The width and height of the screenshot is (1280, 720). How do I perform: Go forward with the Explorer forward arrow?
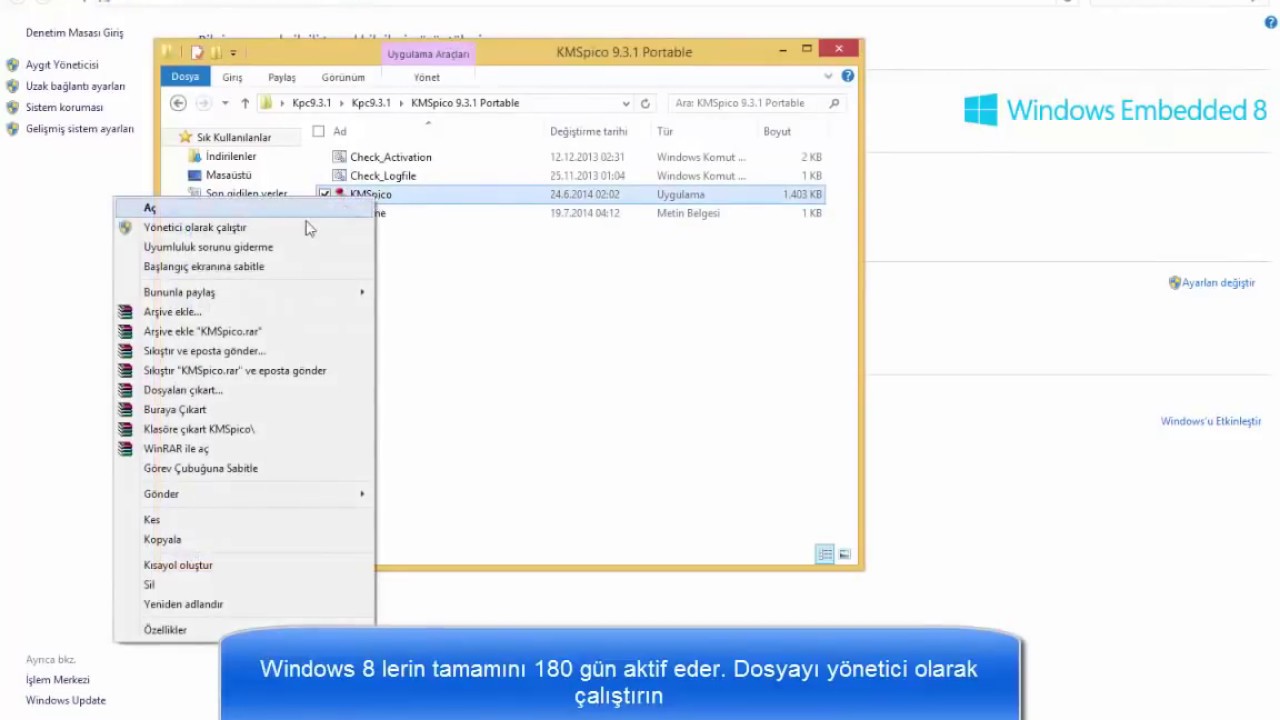coord(203,103)
